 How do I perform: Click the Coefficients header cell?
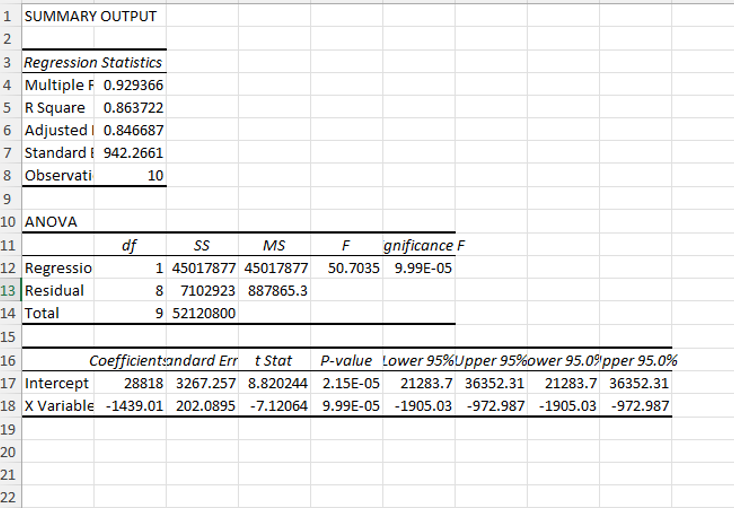click(x=130, y=360)
